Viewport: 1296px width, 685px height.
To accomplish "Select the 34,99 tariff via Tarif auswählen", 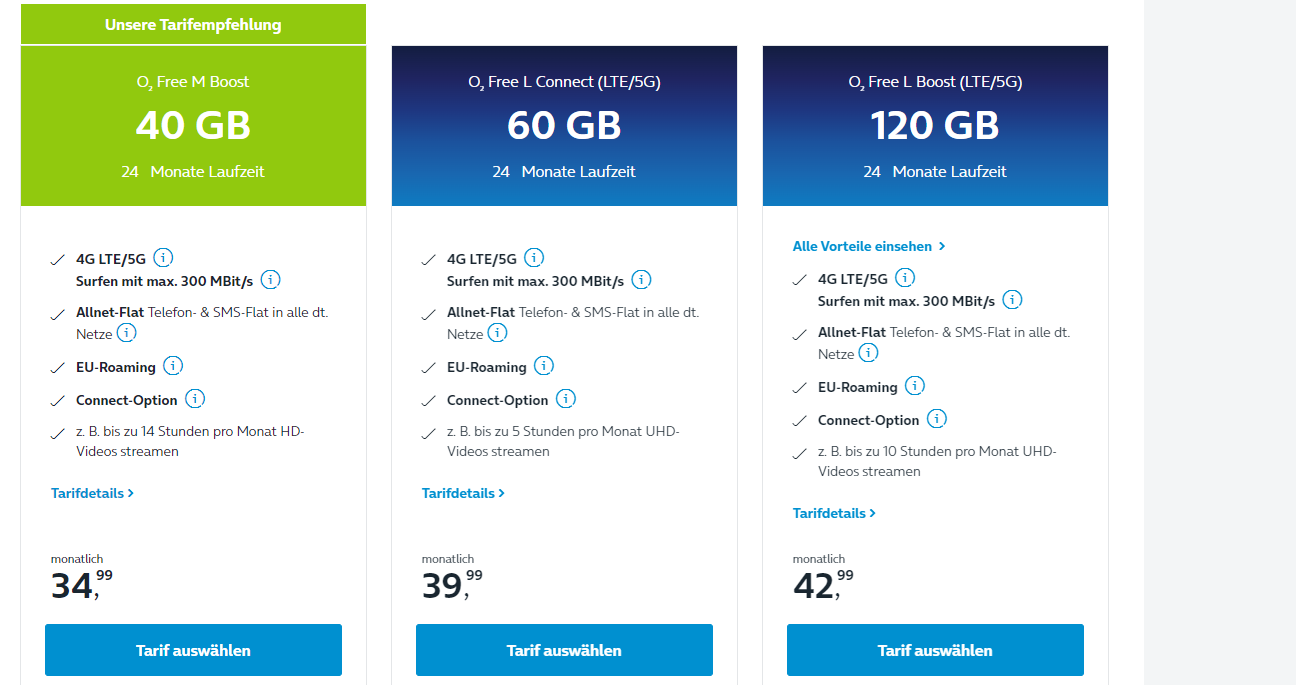I will point(193,650).
